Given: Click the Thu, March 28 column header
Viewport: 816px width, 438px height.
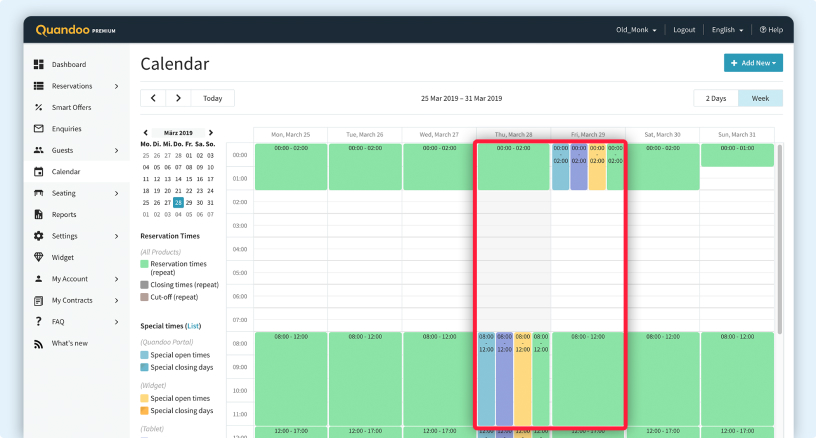Looking at the screenshot, I should (x=514, y=134).
